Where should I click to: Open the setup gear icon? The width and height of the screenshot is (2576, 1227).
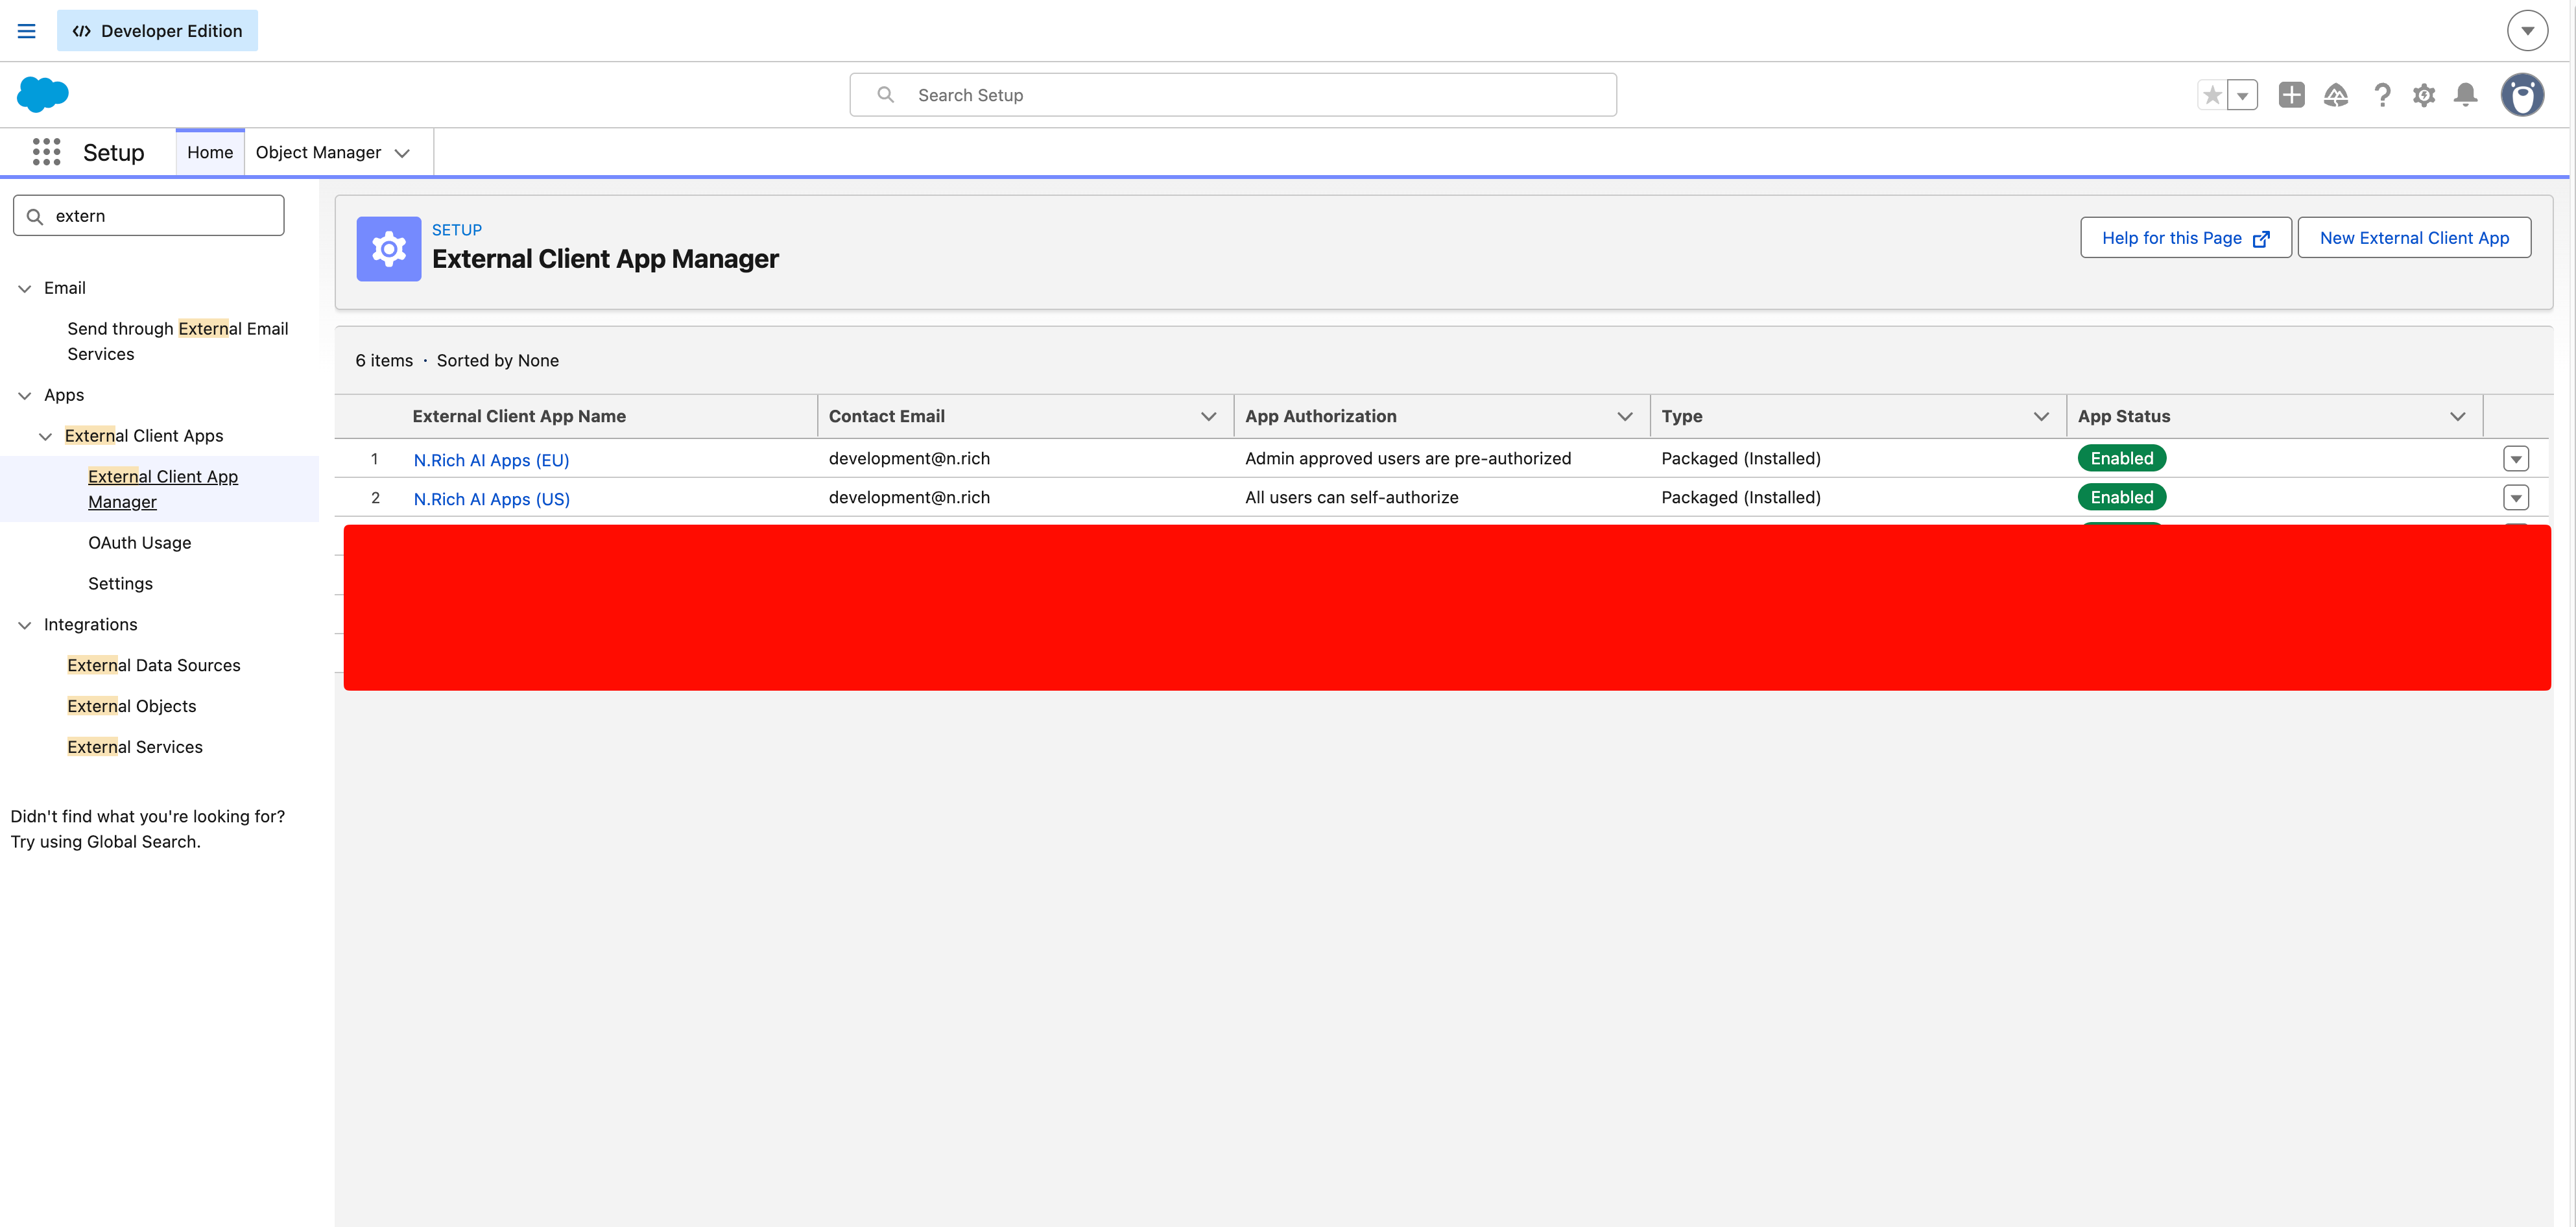click(x=2424, y=95)
